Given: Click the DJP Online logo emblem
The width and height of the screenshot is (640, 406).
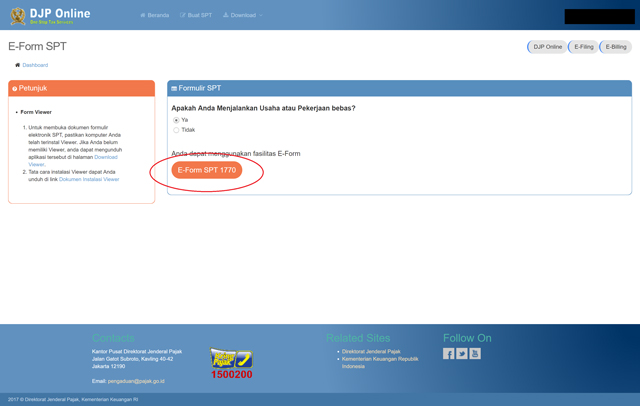Looking at the screenshot, I should pos(18,16).
